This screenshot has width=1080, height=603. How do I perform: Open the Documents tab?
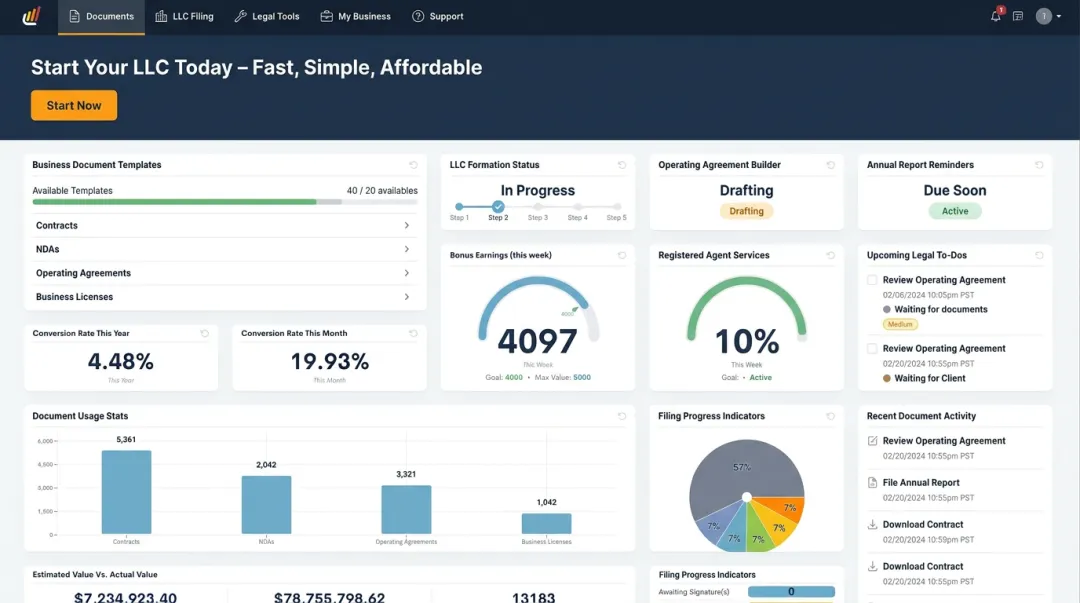[x=101, y=17]
